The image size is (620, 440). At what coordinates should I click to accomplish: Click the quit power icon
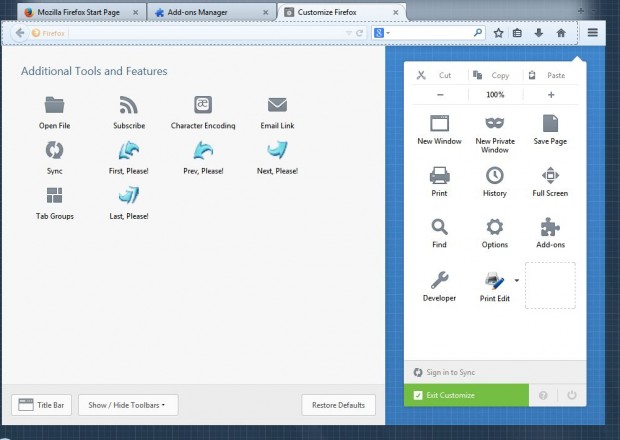click(572, 395)
